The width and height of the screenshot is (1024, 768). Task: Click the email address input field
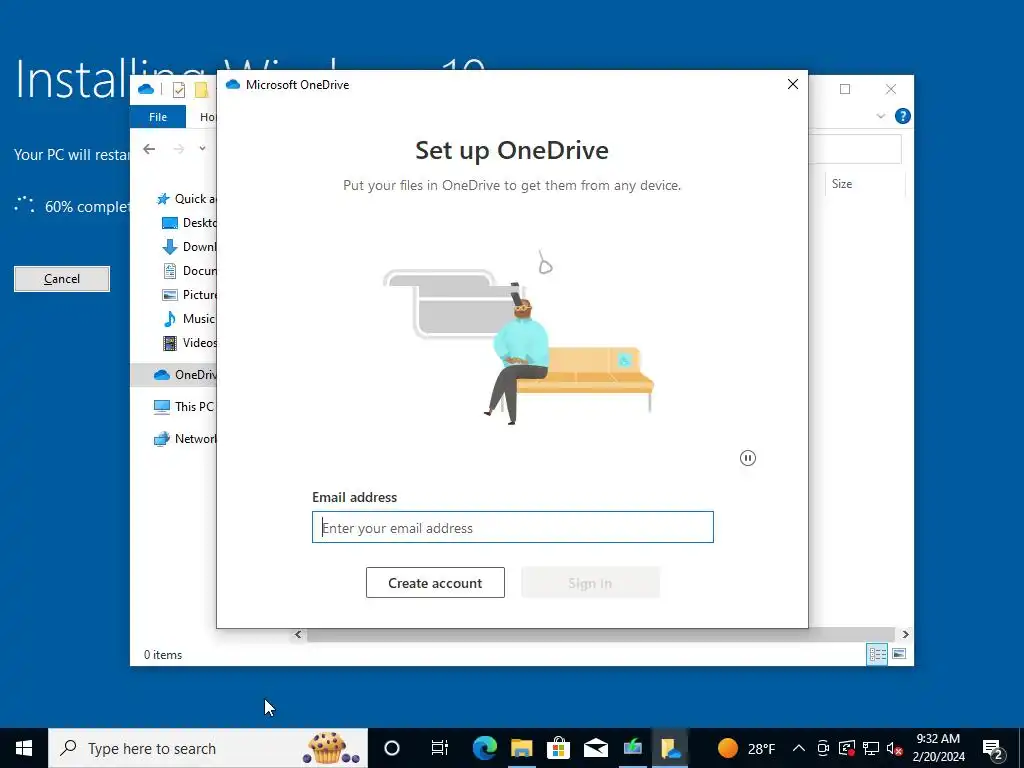pyautogui.click(x=513, y=527)
